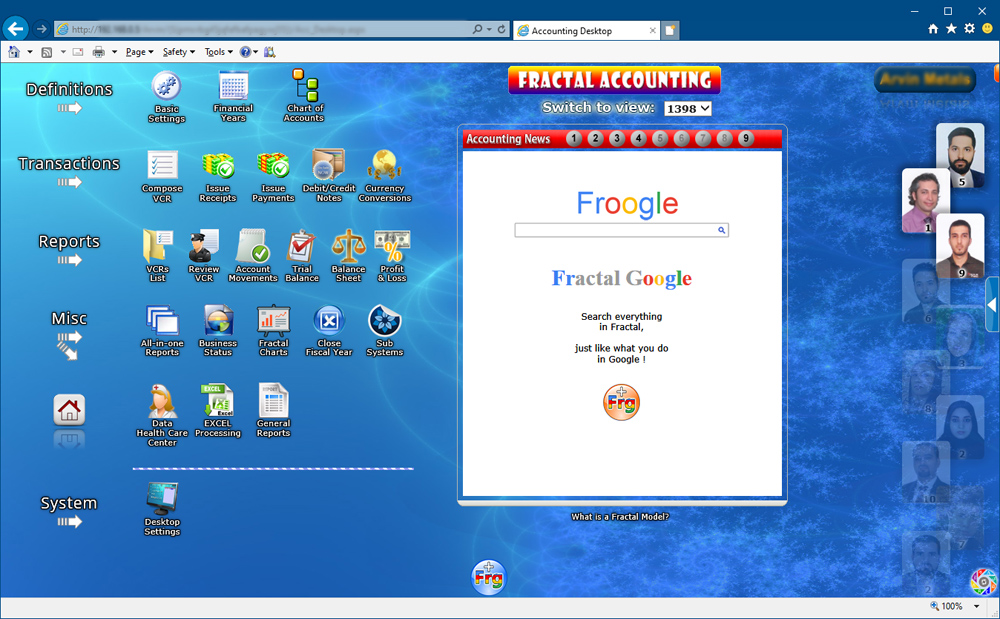
Task: Select user photo number 5
Action: tap(960, 155)
